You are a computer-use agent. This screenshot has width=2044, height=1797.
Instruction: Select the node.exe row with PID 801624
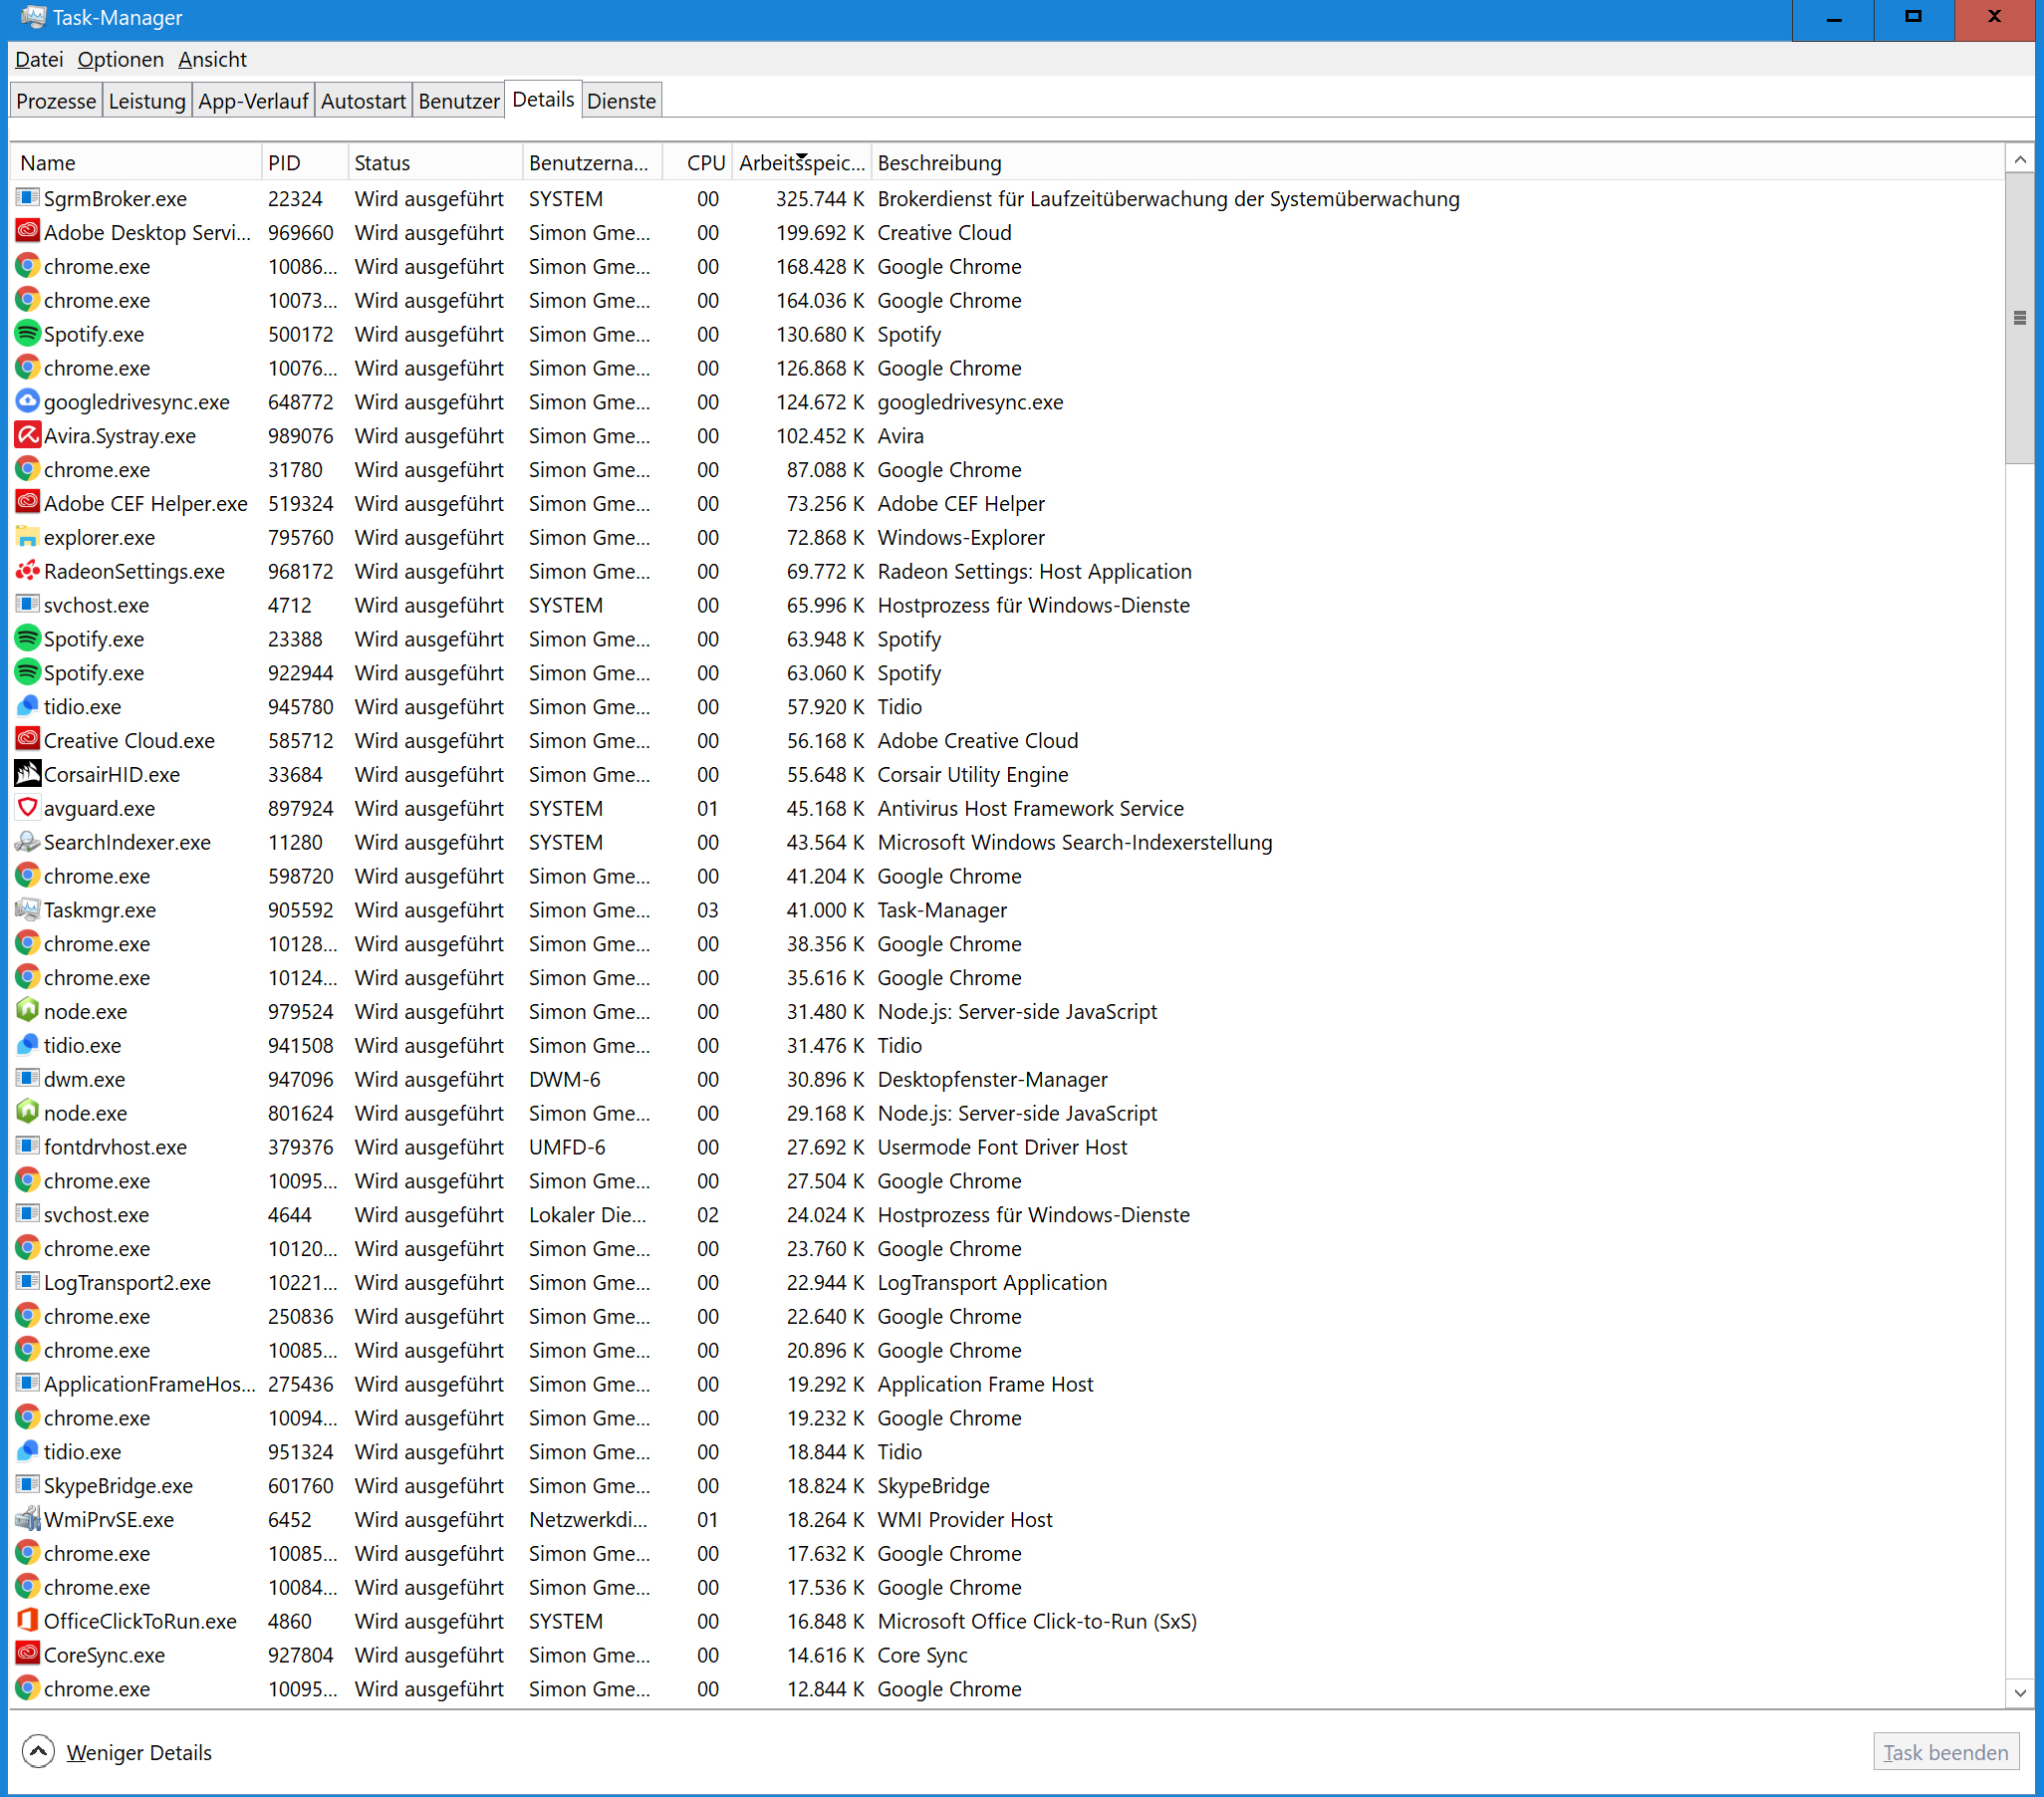pyautogui.click(x=1007, y=1113)
